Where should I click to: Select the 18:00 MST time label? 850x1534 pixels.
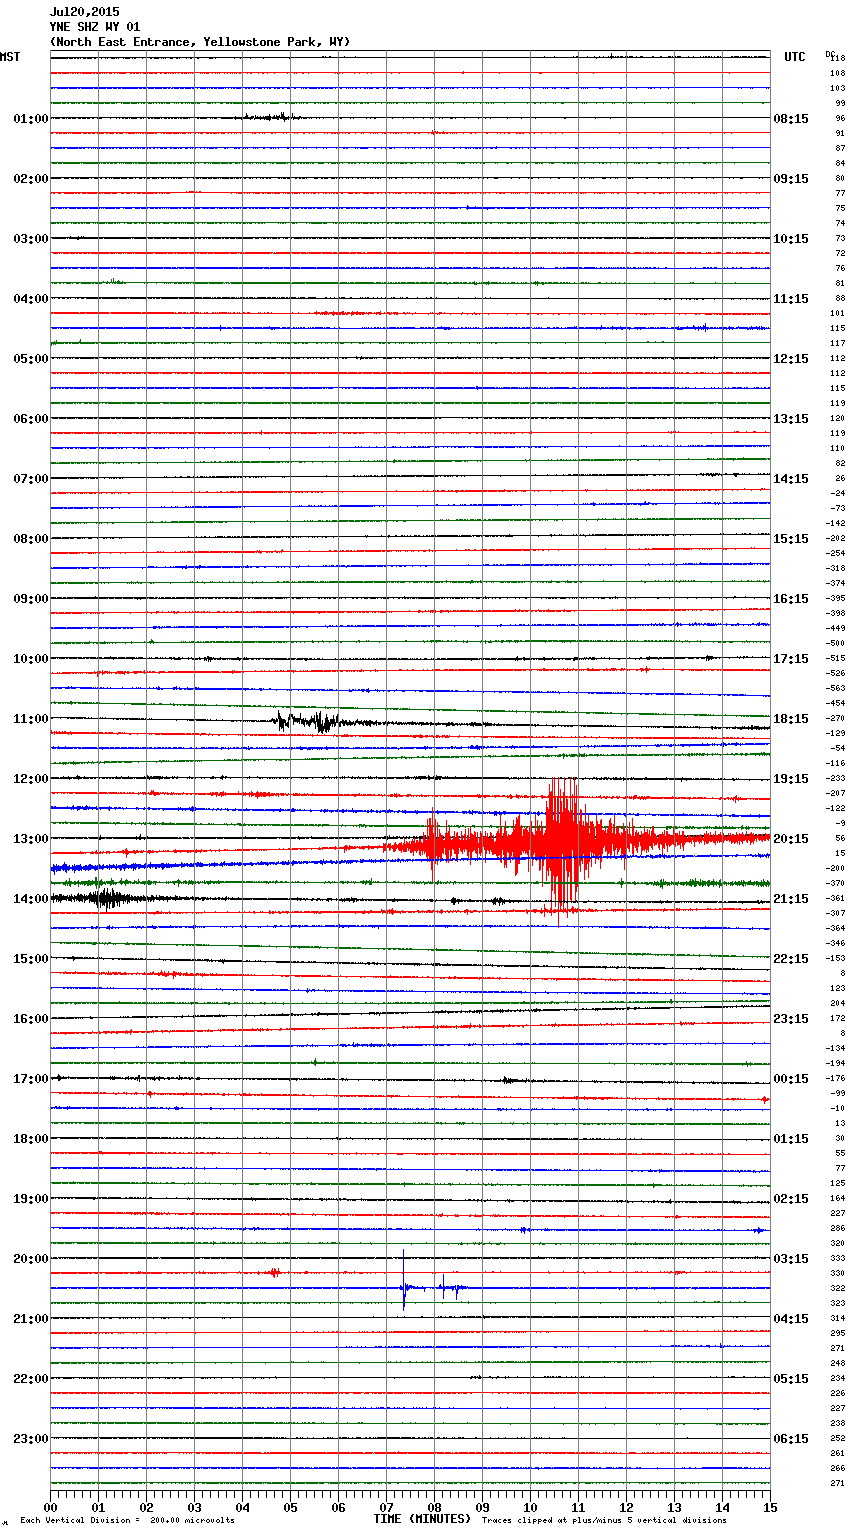click(x=30, y=1139)
